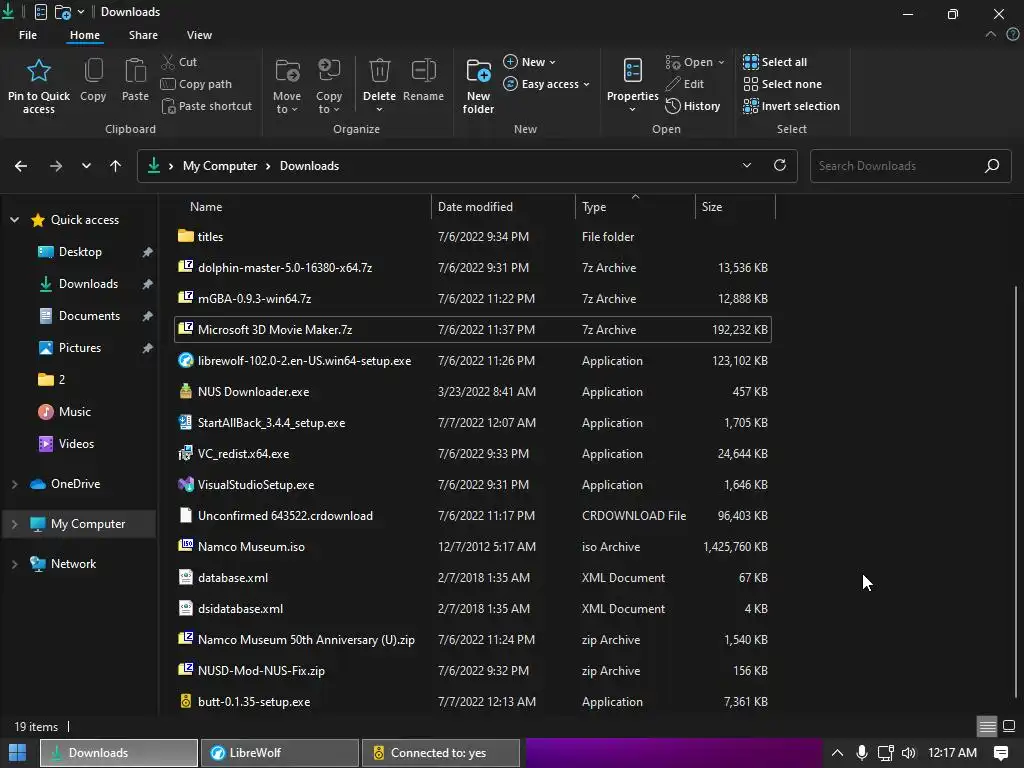Click the search magnifier icon

tap(992, 166)
